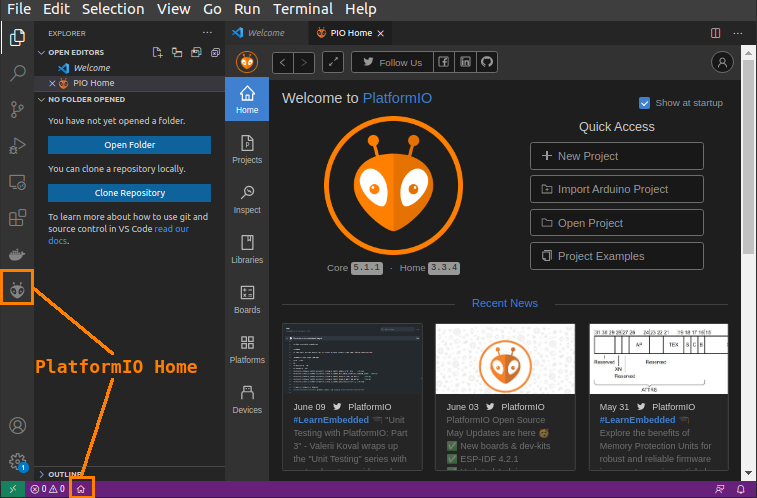Open errors and warnings count in status bar
757x498 pixels.
[x=47, y=489]
